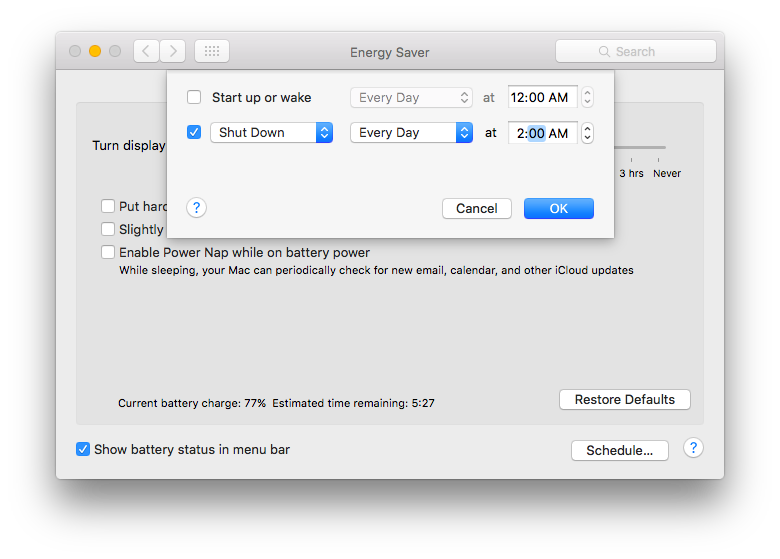Uncheck the Shut Down schedule checkbox
This screenshot has height=559, width=780.
[194, 132]
